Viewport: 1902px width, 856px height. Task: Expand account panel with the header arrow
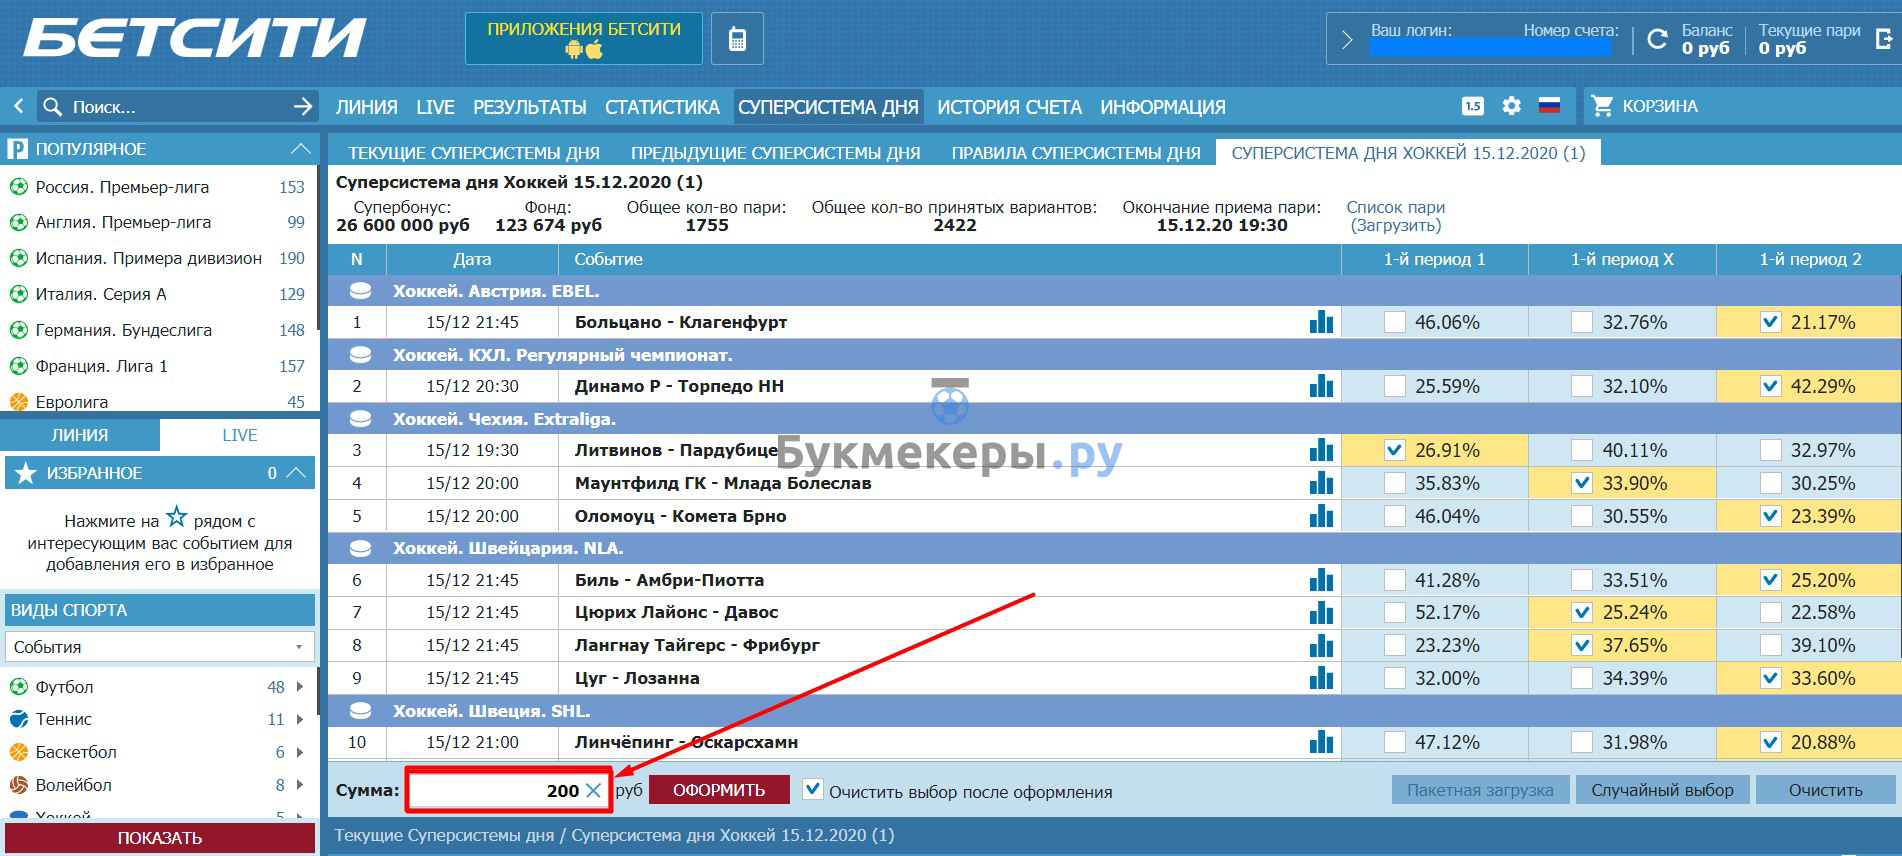pyautogui.click(x=1346, y=40)
